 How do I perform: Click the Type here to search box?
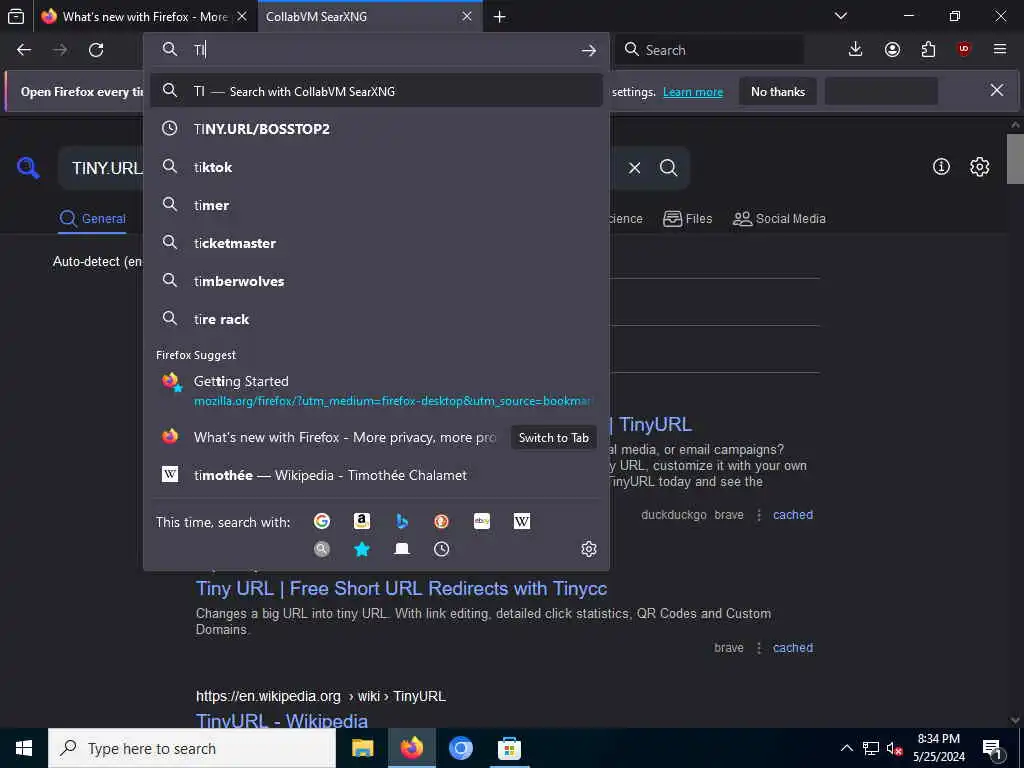[192, 748]
